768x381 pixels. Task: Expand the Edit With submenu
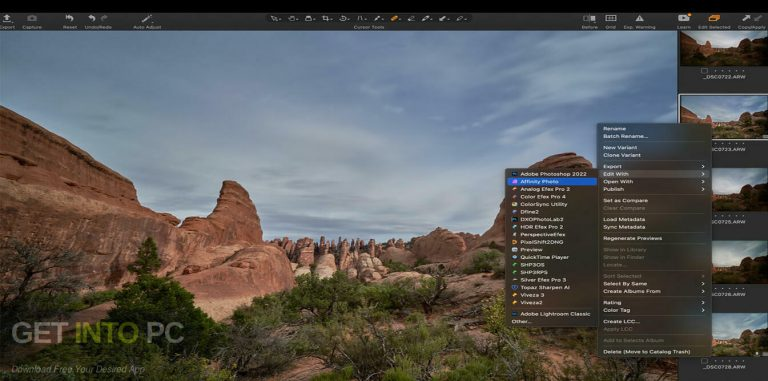tap(654, 174)
